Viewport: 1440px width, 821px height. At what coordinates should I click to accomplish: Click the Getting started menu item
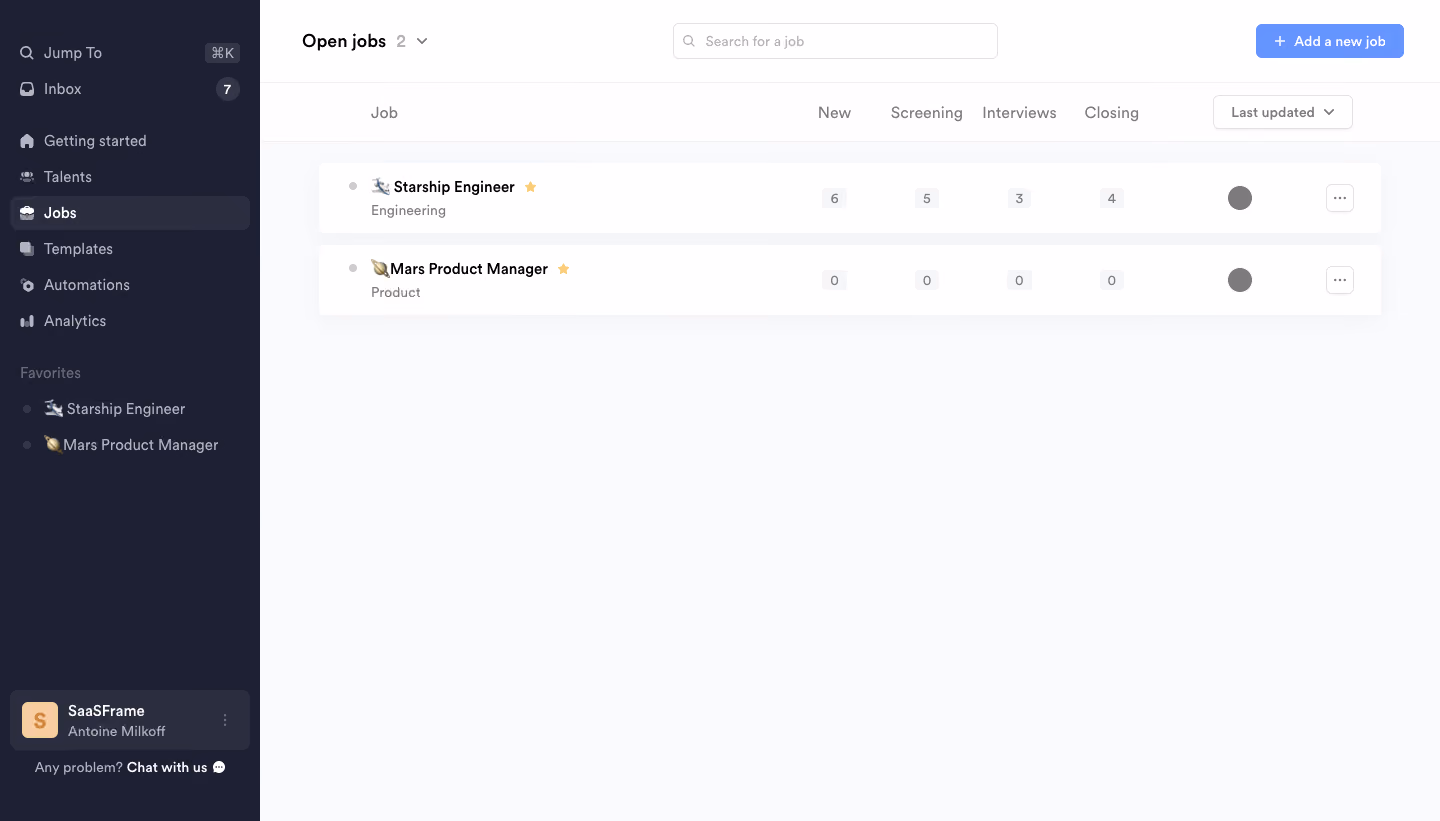(130, 141)
